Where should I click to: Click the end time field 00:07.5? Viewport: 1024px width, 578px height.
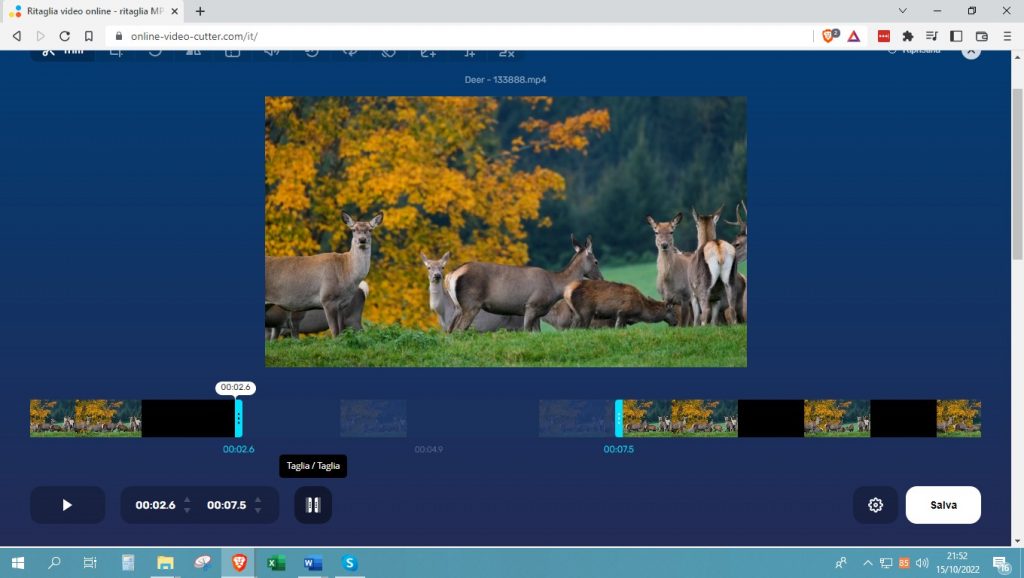[x=226, y=505]
